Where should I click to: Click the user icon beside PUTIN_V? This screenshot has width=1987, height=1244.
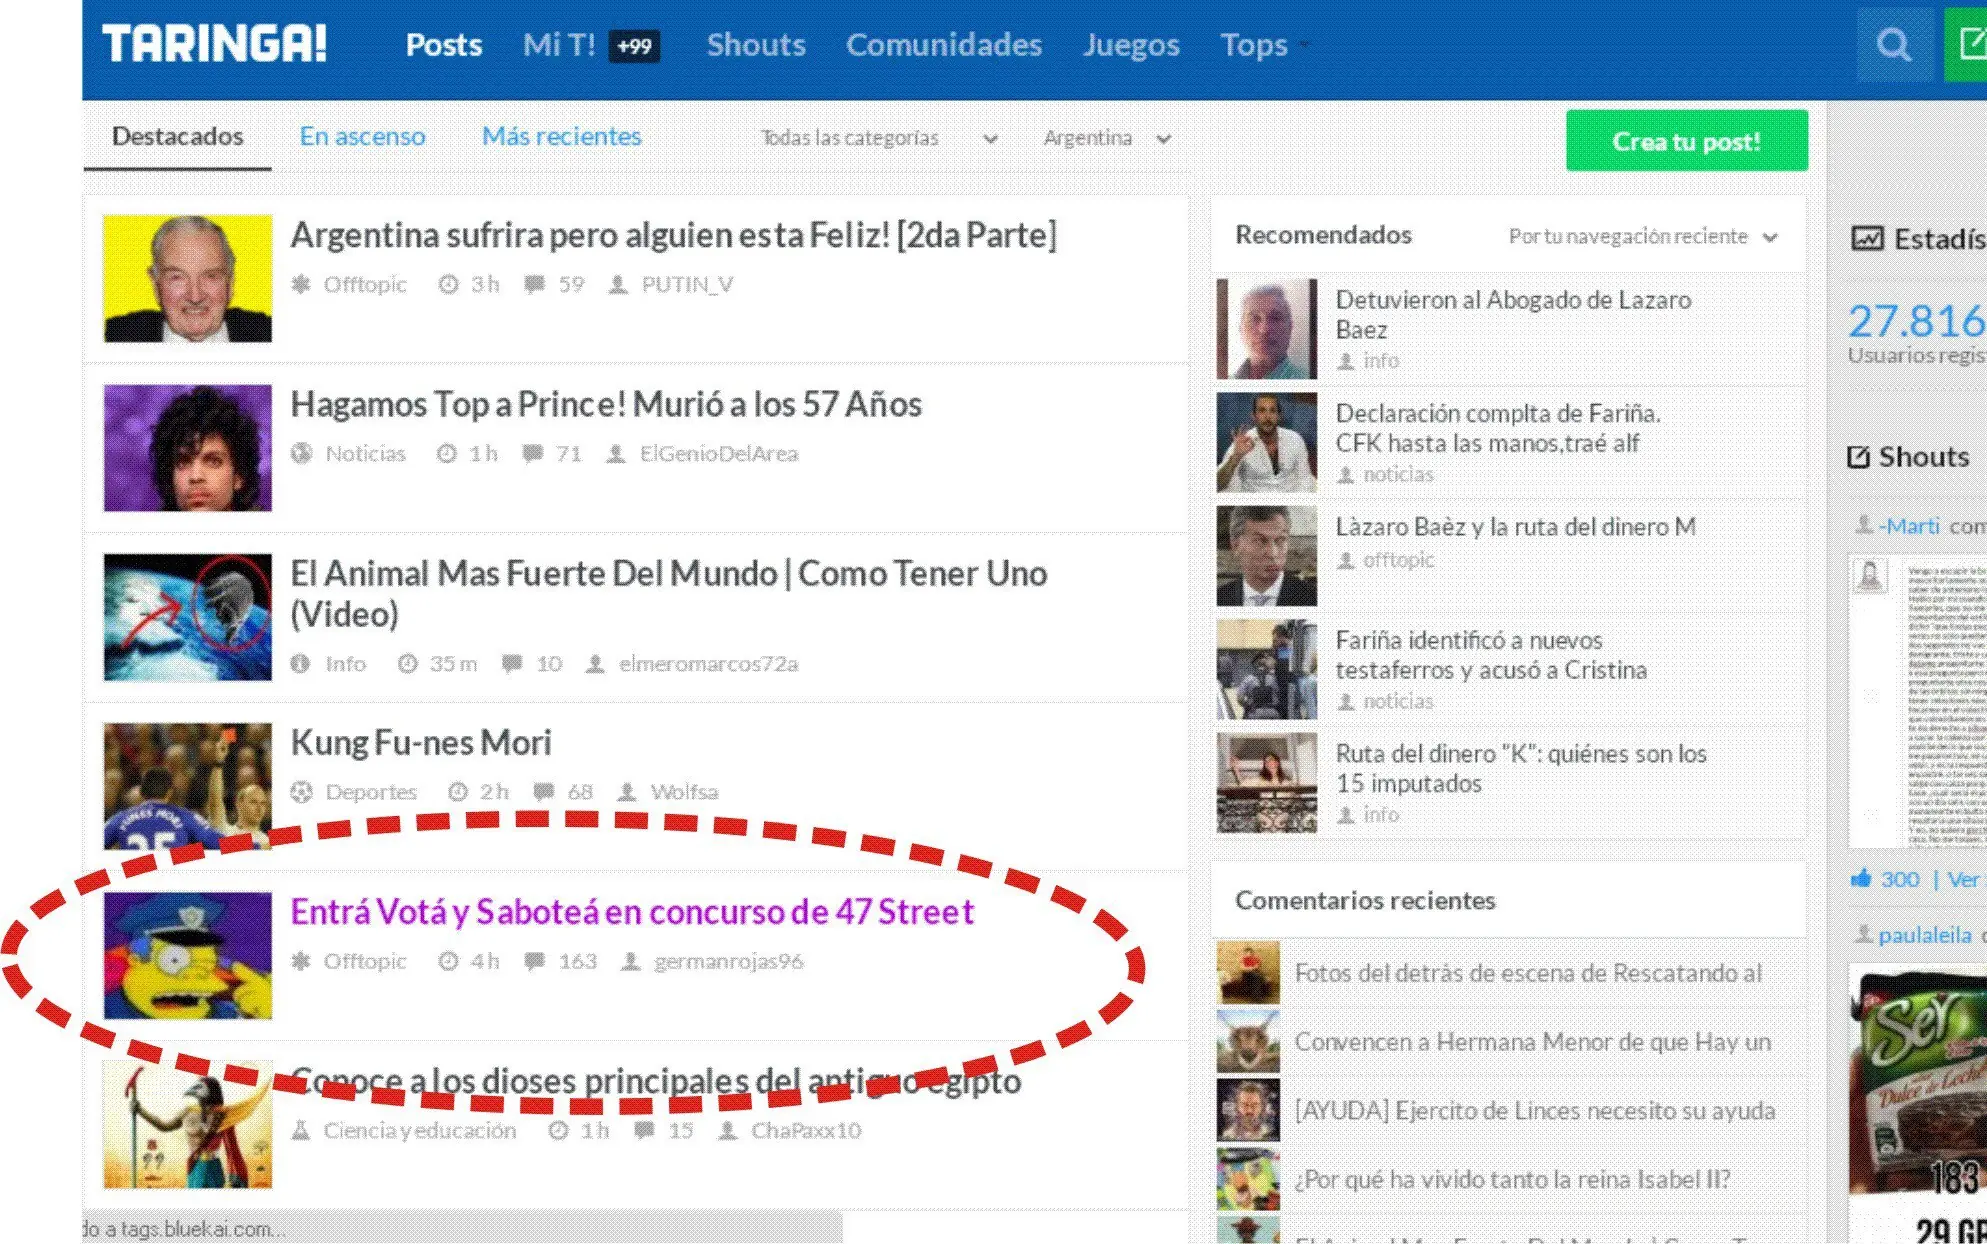coord(618,284)
